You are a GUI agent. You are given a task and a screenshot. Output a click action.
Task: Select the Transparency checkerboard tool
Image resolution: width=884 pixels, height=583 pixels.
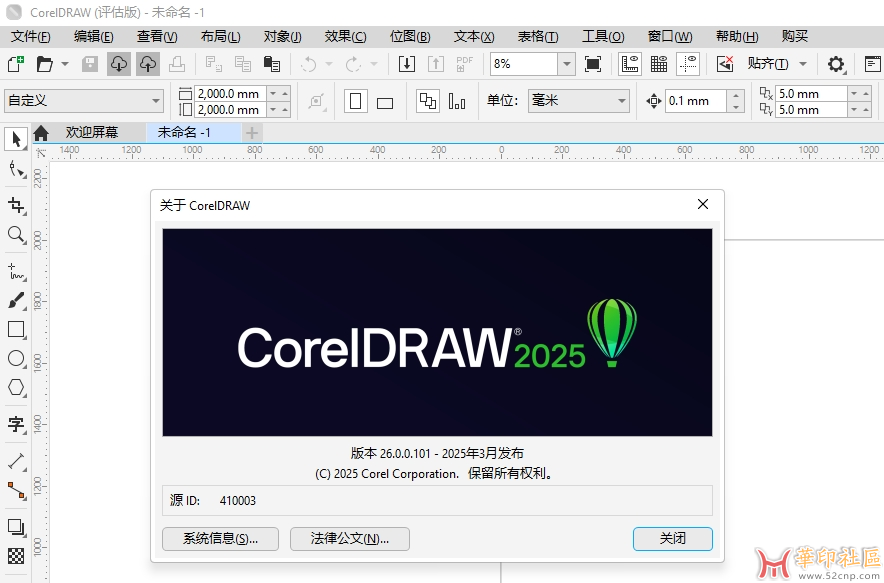coord(16,556)
